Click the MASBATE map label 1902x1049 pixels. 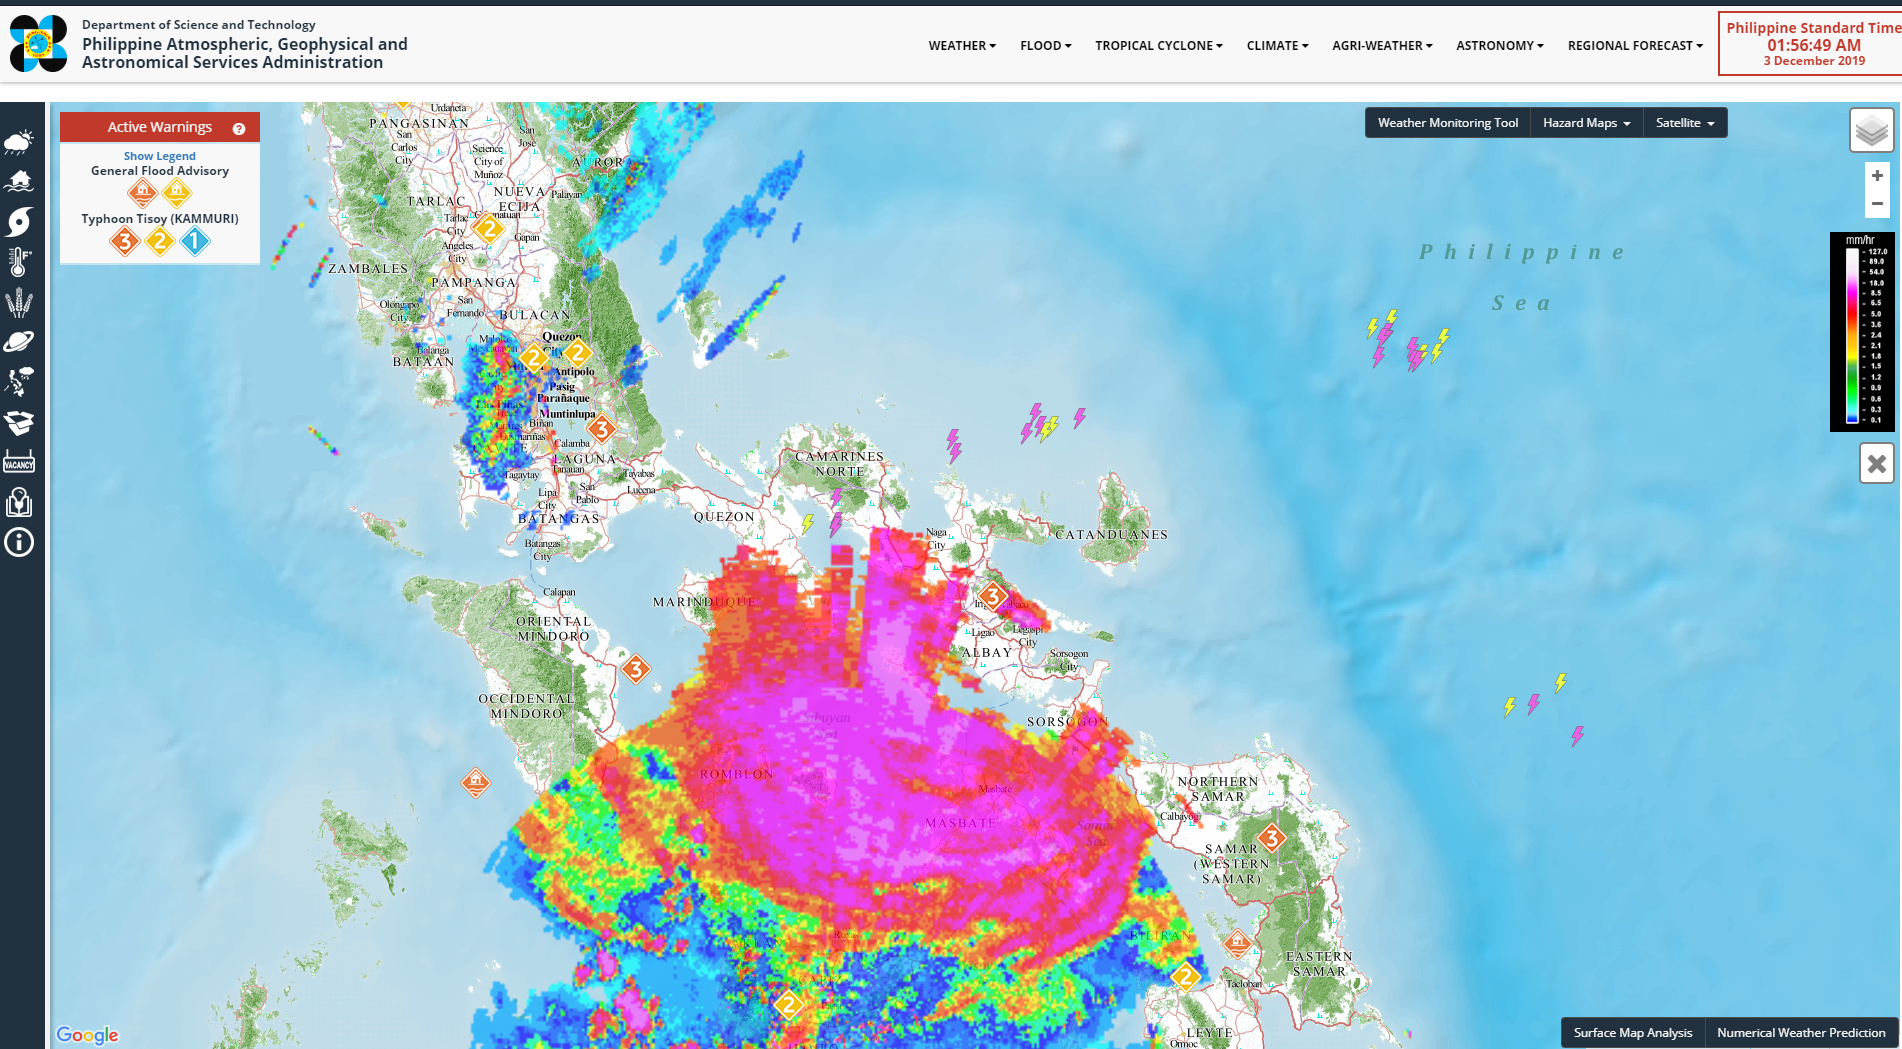tap(961, 823)
